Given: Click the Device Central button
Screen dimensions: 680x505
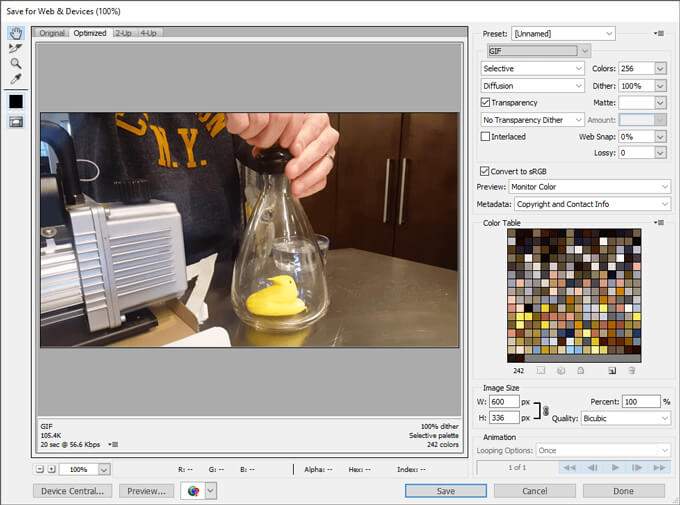Looking at the screenshot, I should [x=72, y=491].
